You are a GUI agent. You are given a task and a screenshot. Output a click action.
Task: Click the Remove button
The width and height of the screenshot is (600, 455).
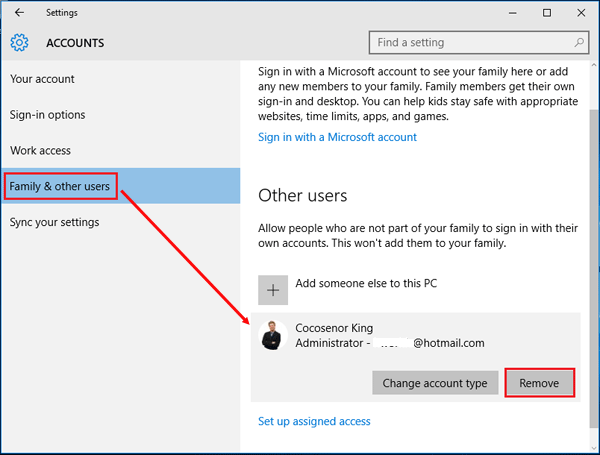(x=540, y=383)
